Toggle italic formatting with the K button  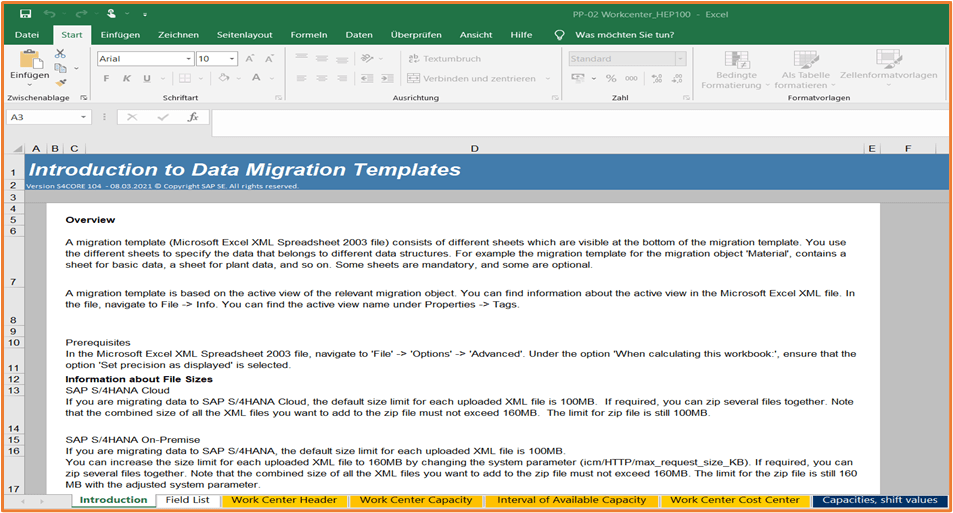tap(128, 78)
